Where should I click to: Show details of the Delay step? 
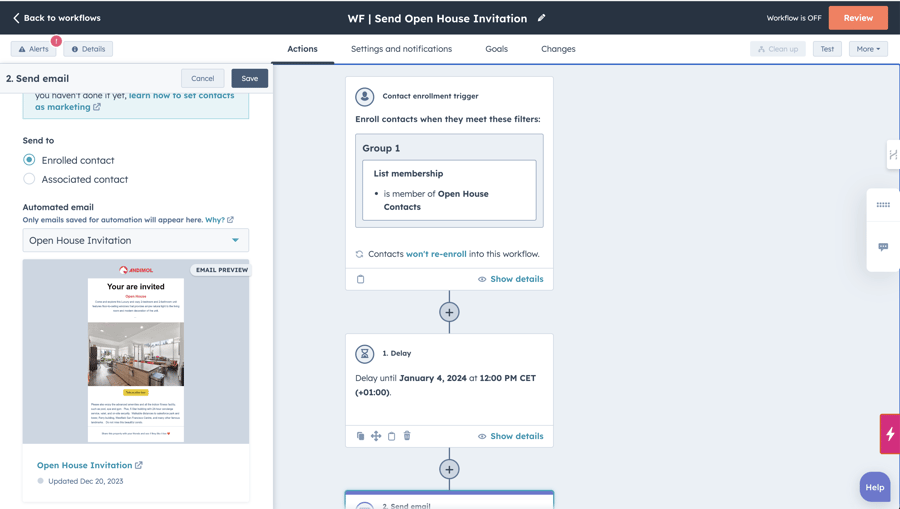click(x=510, y=436)
